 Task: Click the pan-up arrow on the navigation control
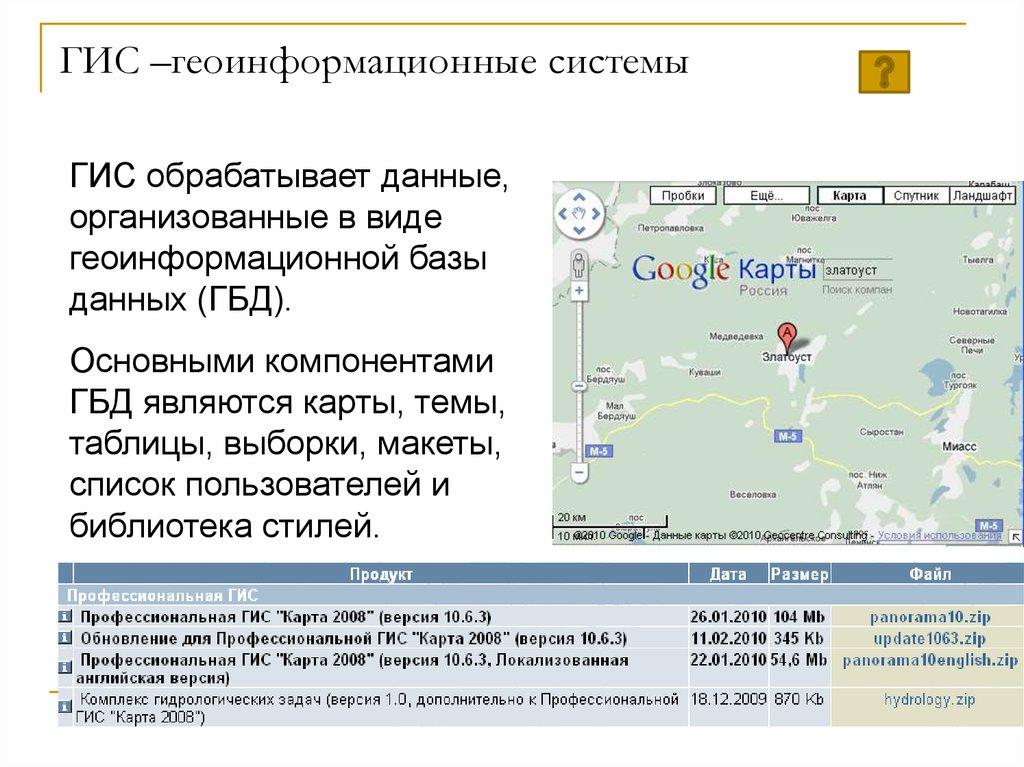coord(578,196)
